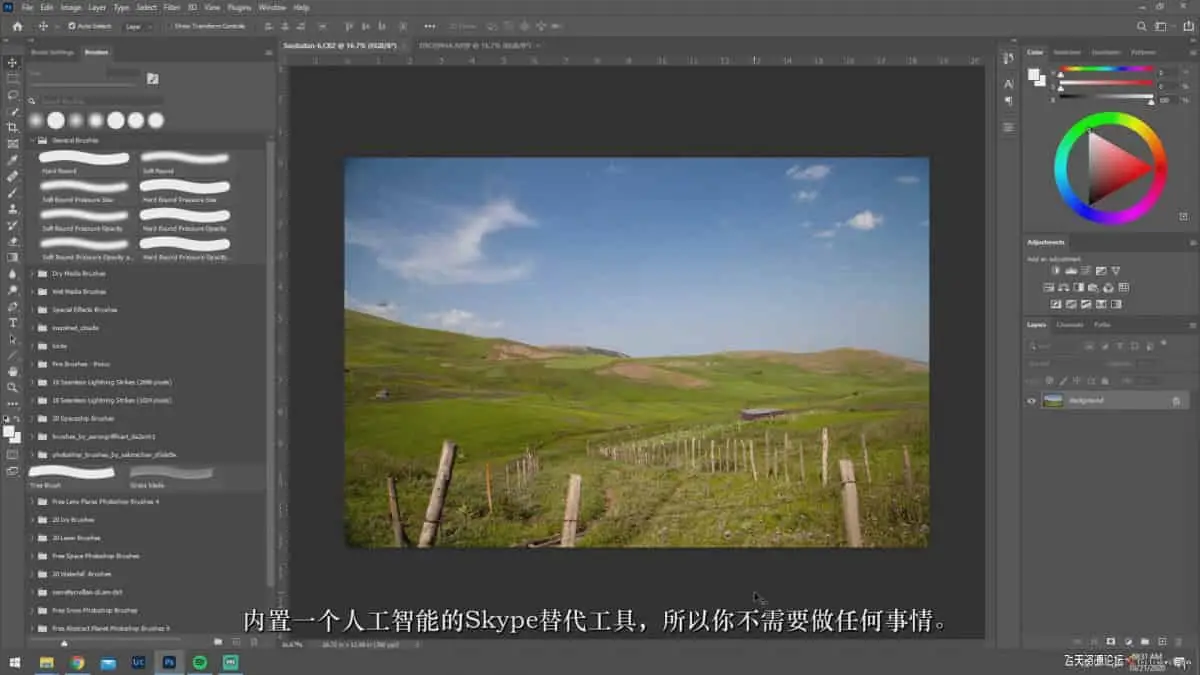Viewport: 1200px width, 675px height.
Task: Open the Layer/Group dropdown in options bar
Action: 138,26
